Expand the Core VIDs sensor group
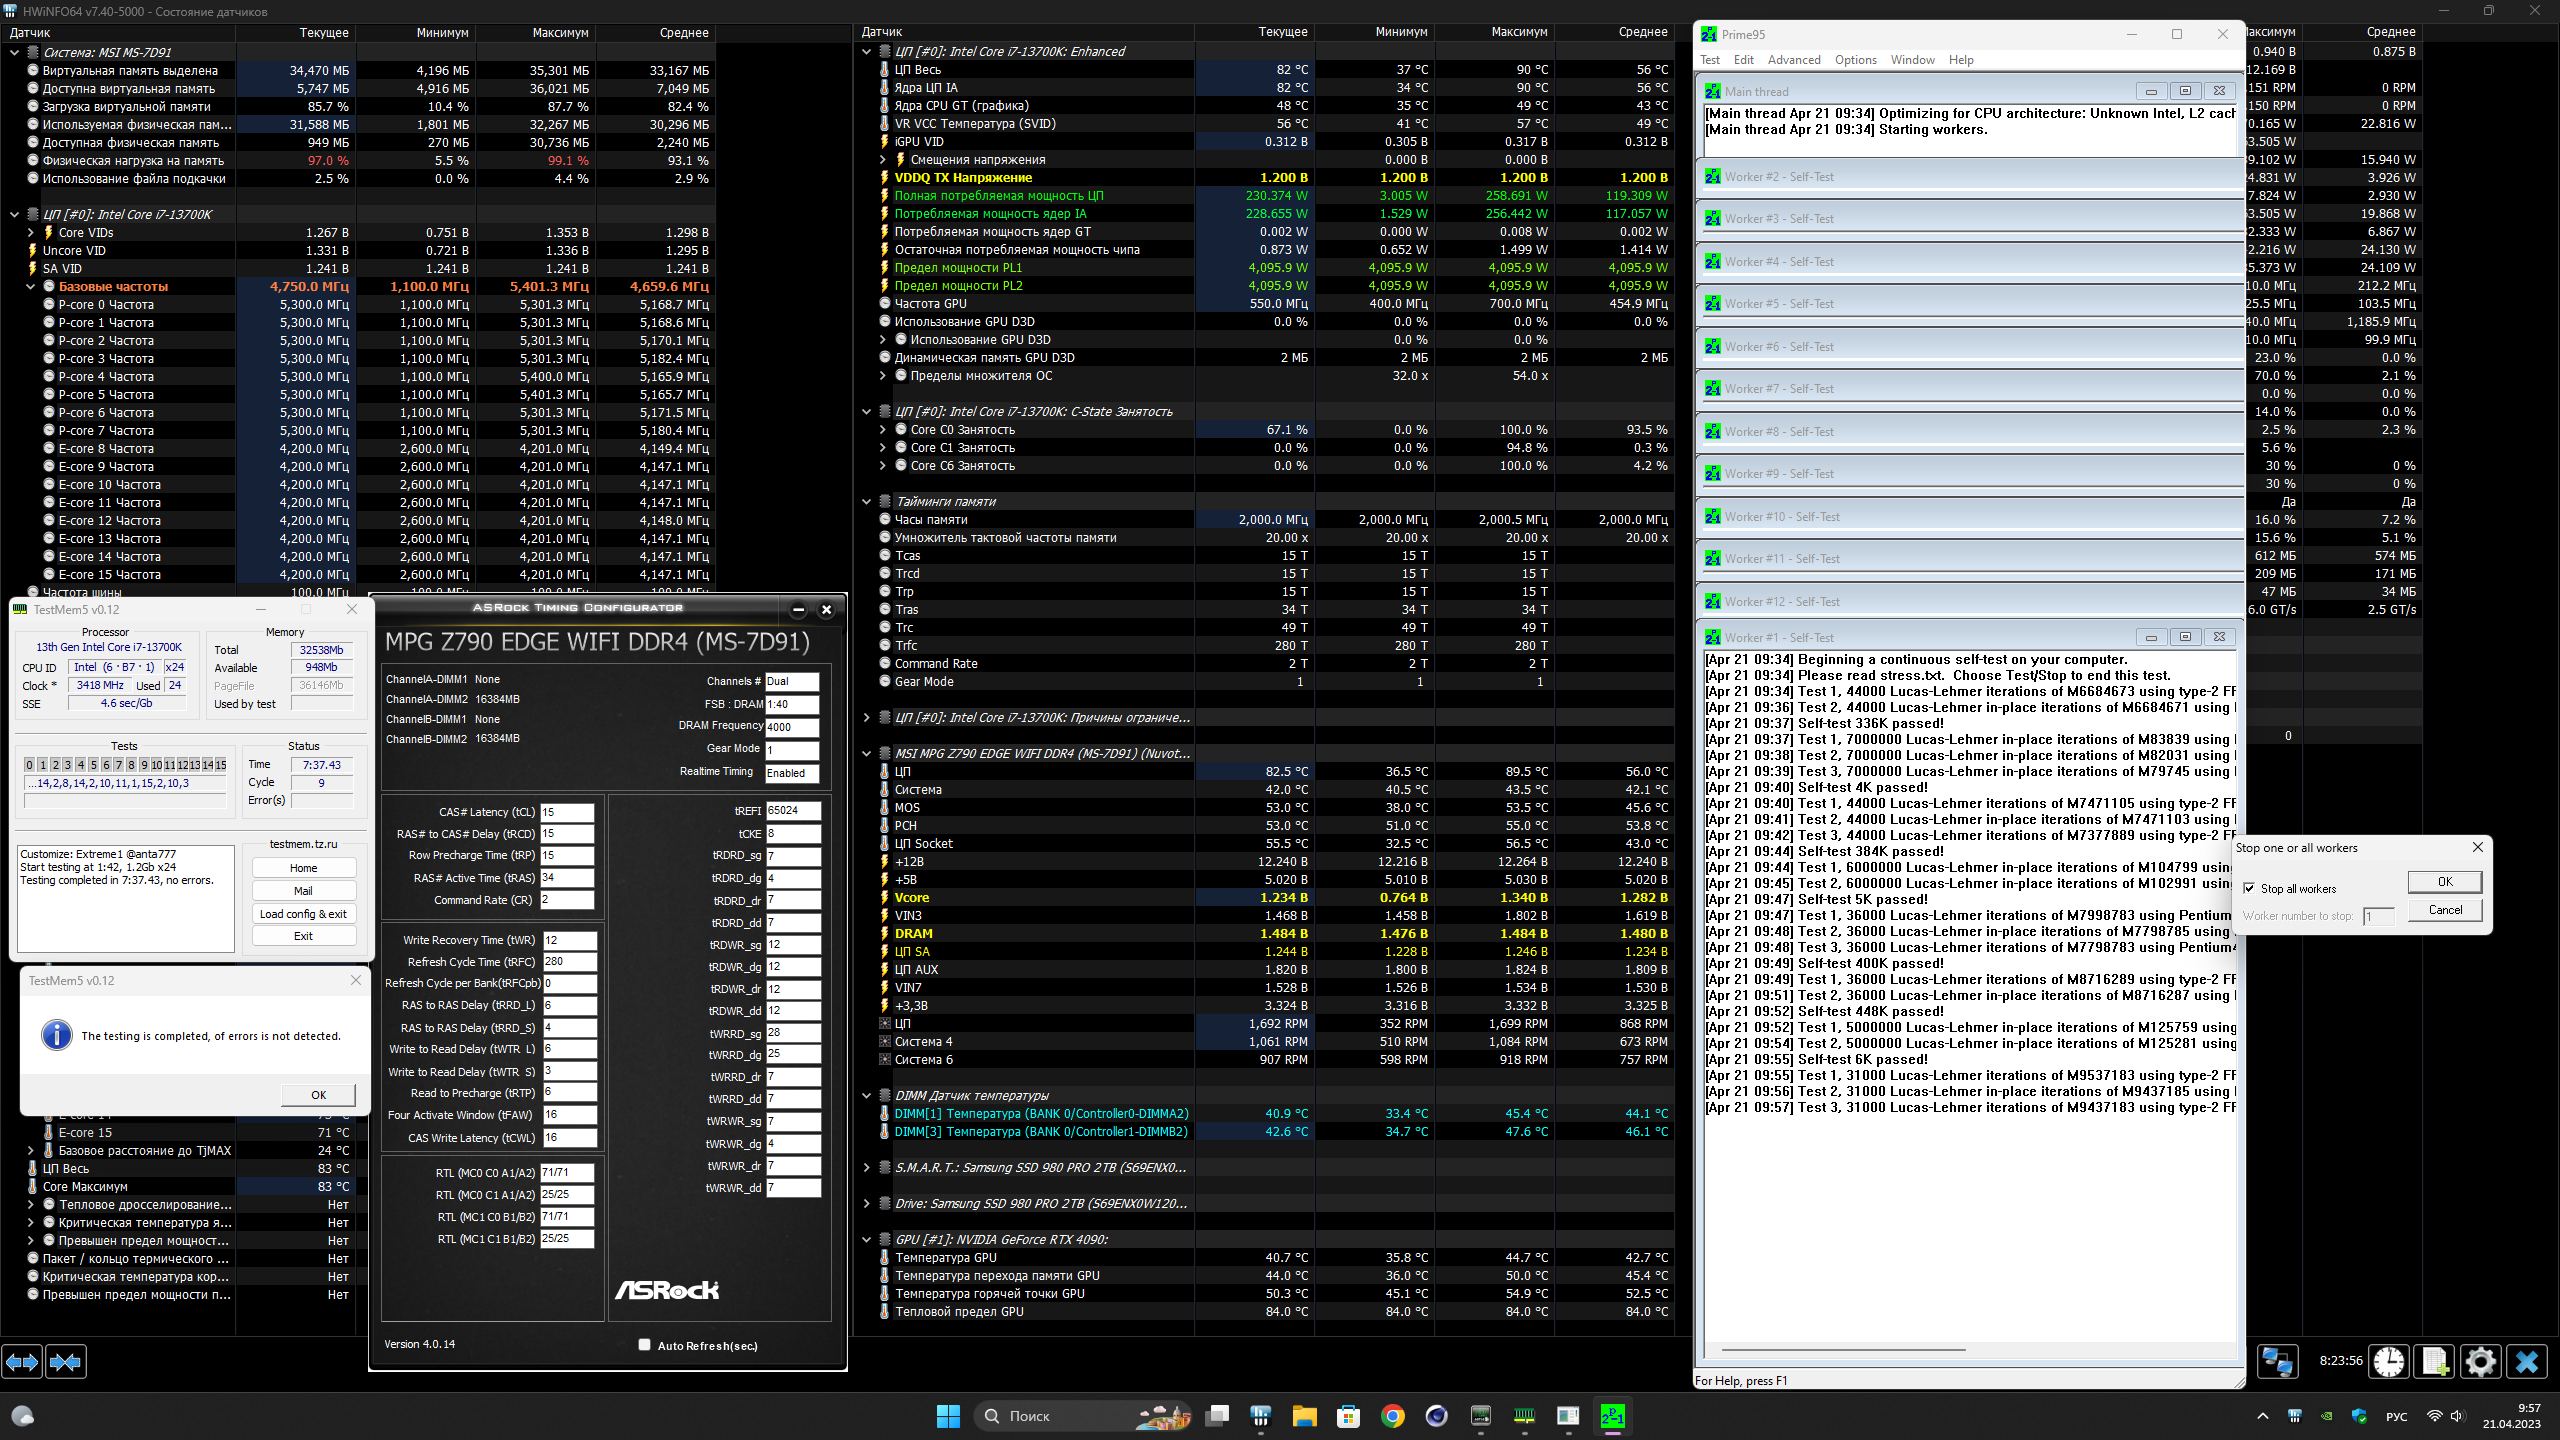This screenshot has width=2560, height=1440. pyautogui.click(x=31, y=233)
